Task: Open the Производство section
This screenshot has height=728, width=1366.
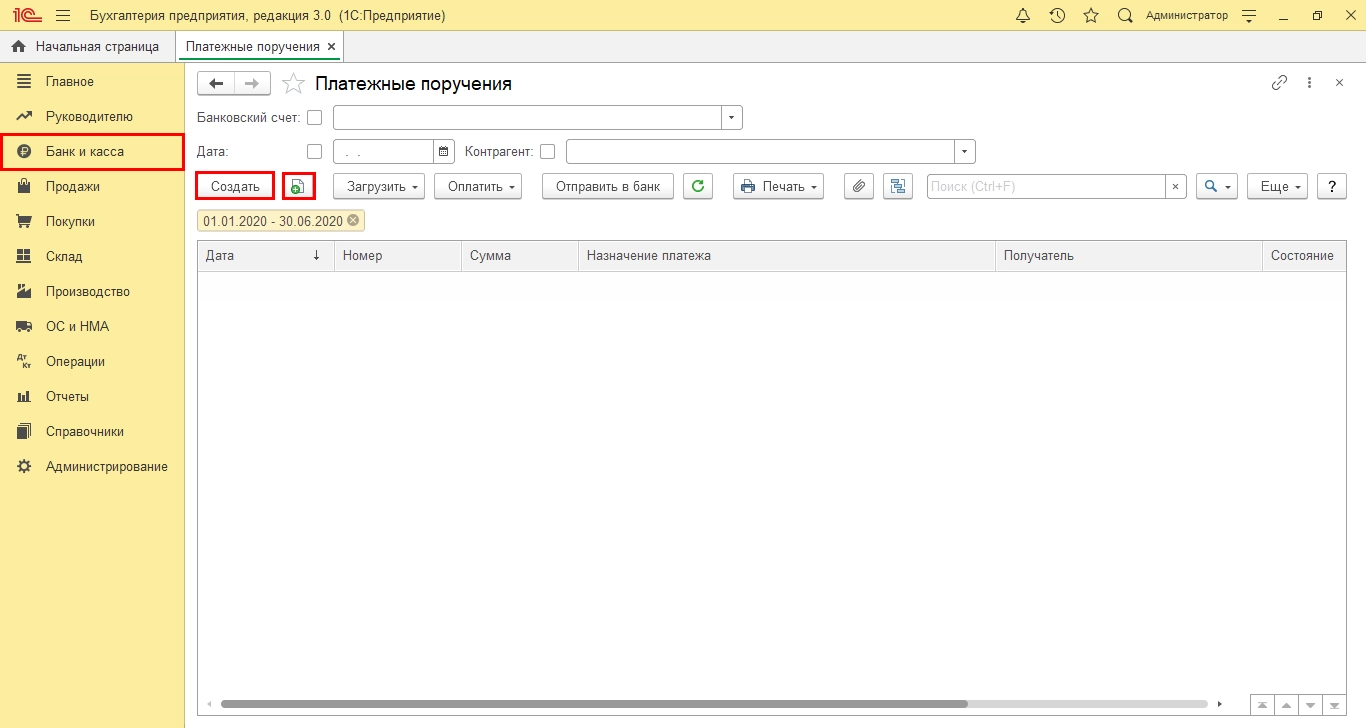Action: [92, 292]
